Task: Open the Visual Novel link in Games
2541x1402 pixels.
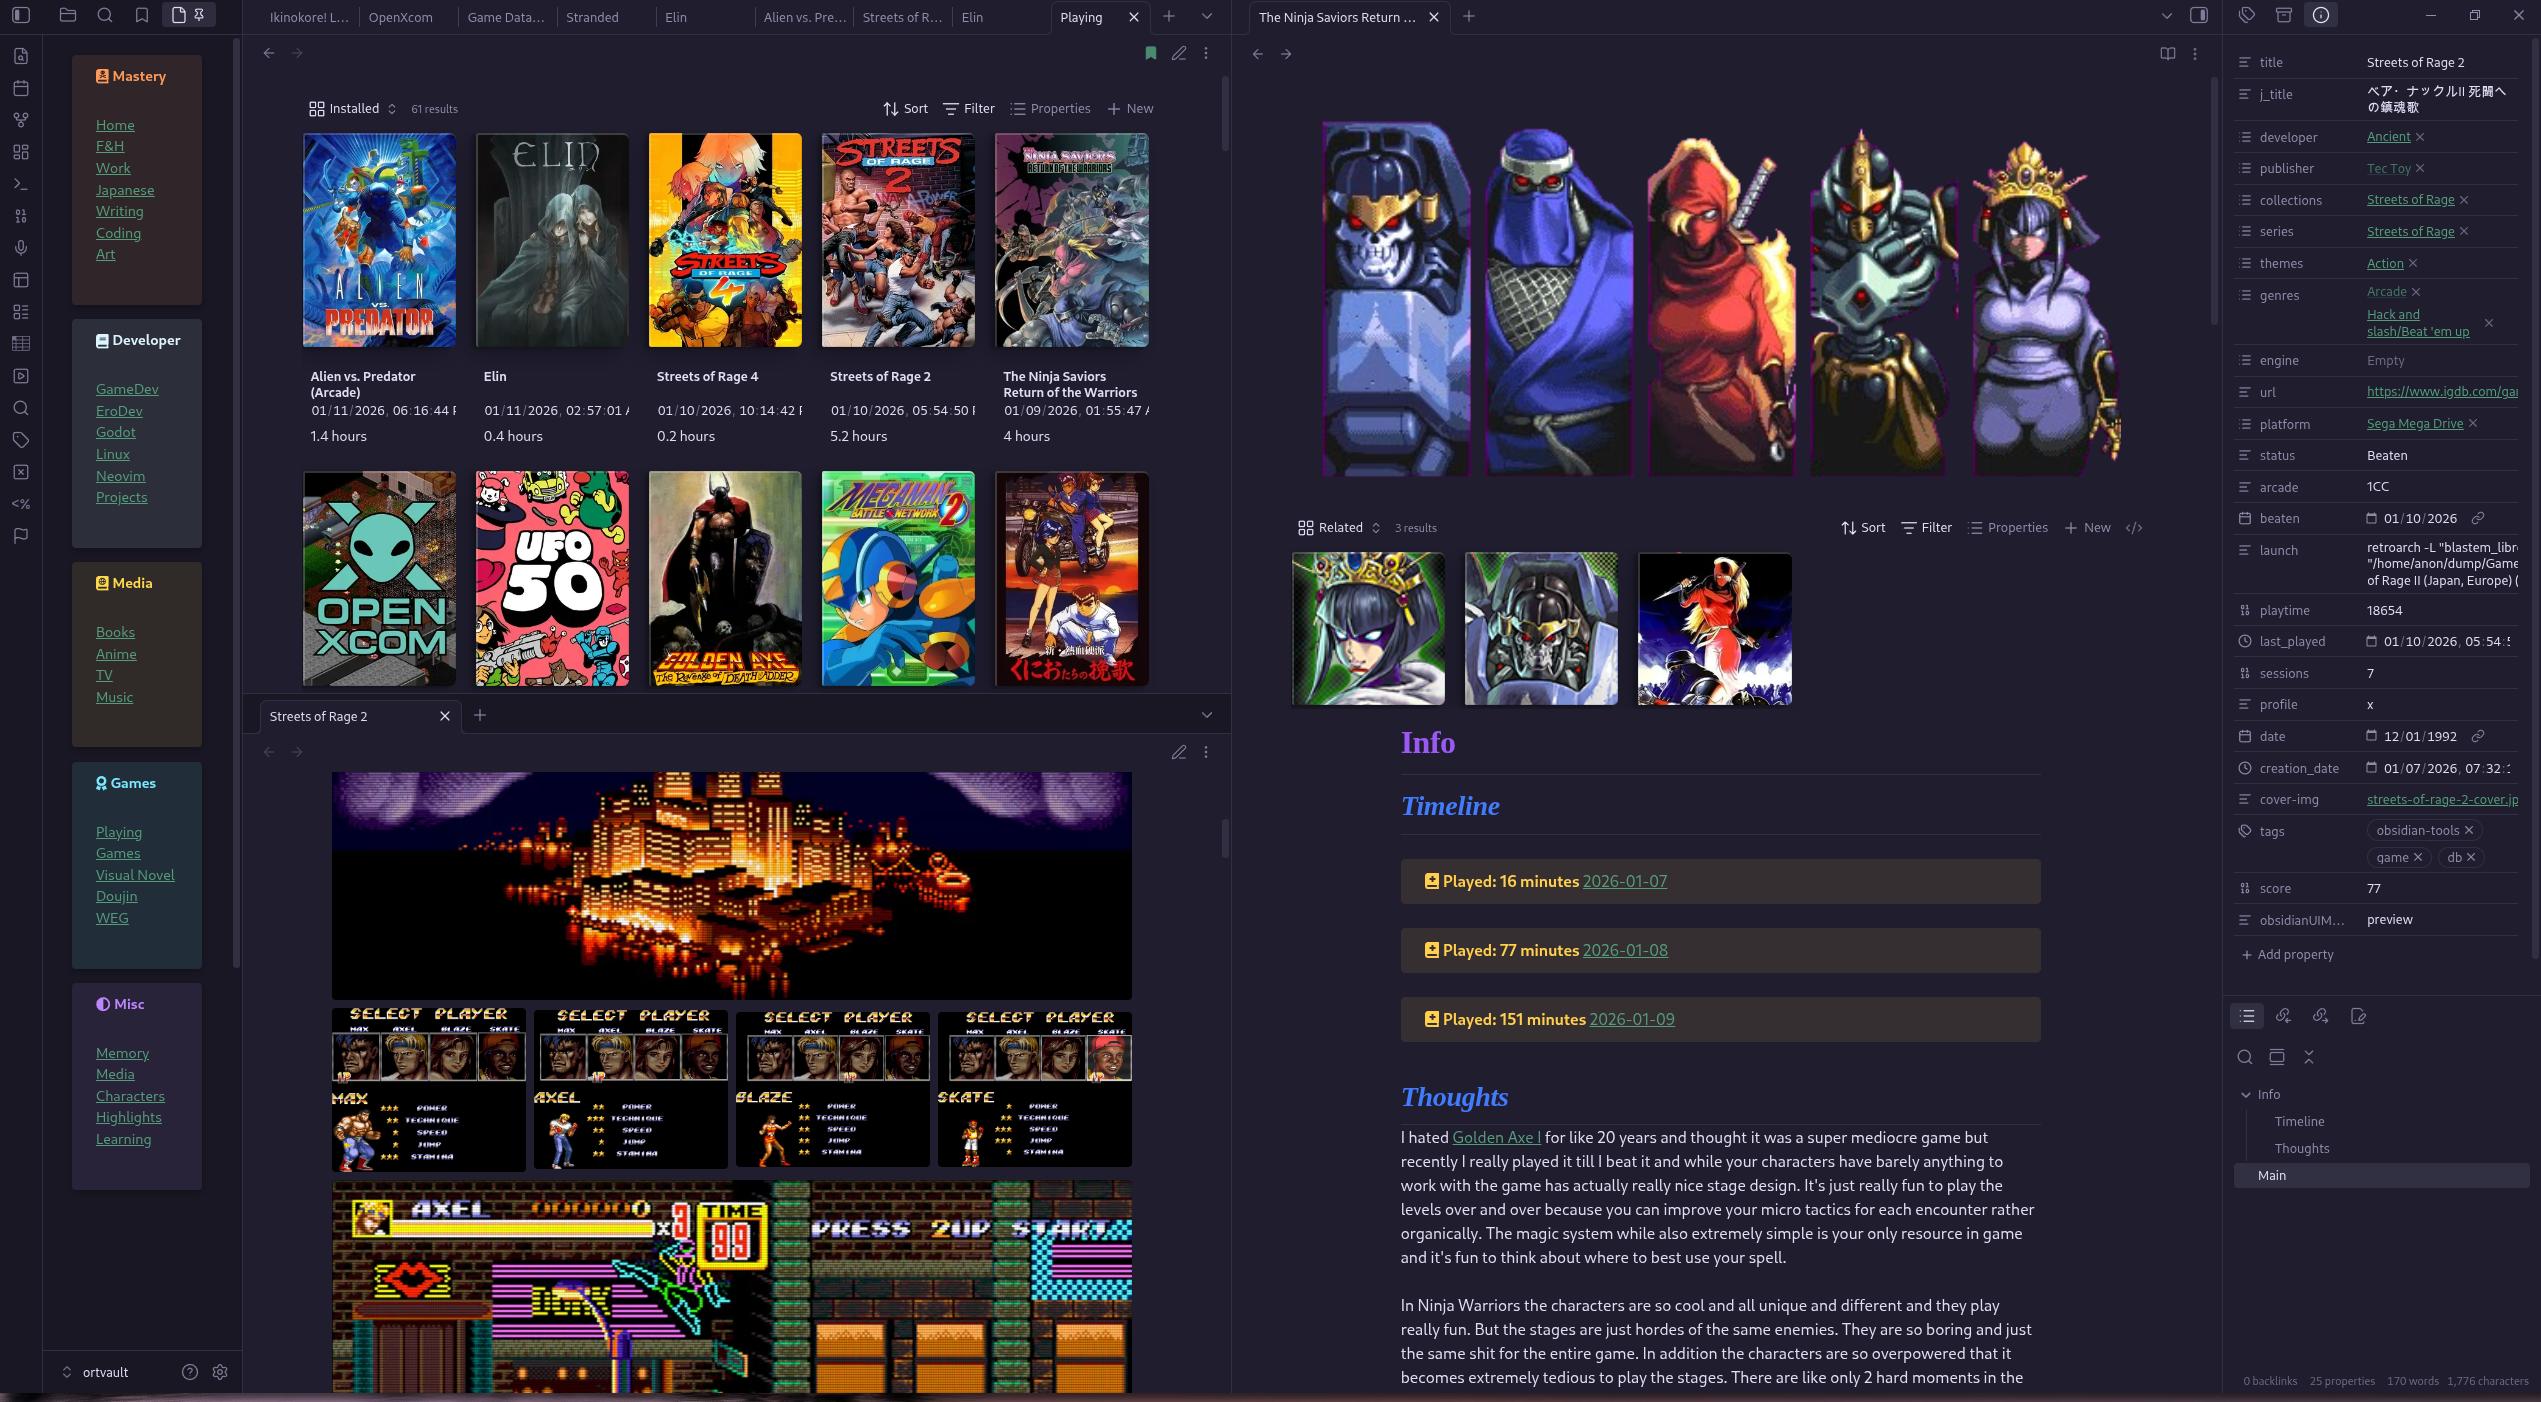Action: tap(135, 875)
